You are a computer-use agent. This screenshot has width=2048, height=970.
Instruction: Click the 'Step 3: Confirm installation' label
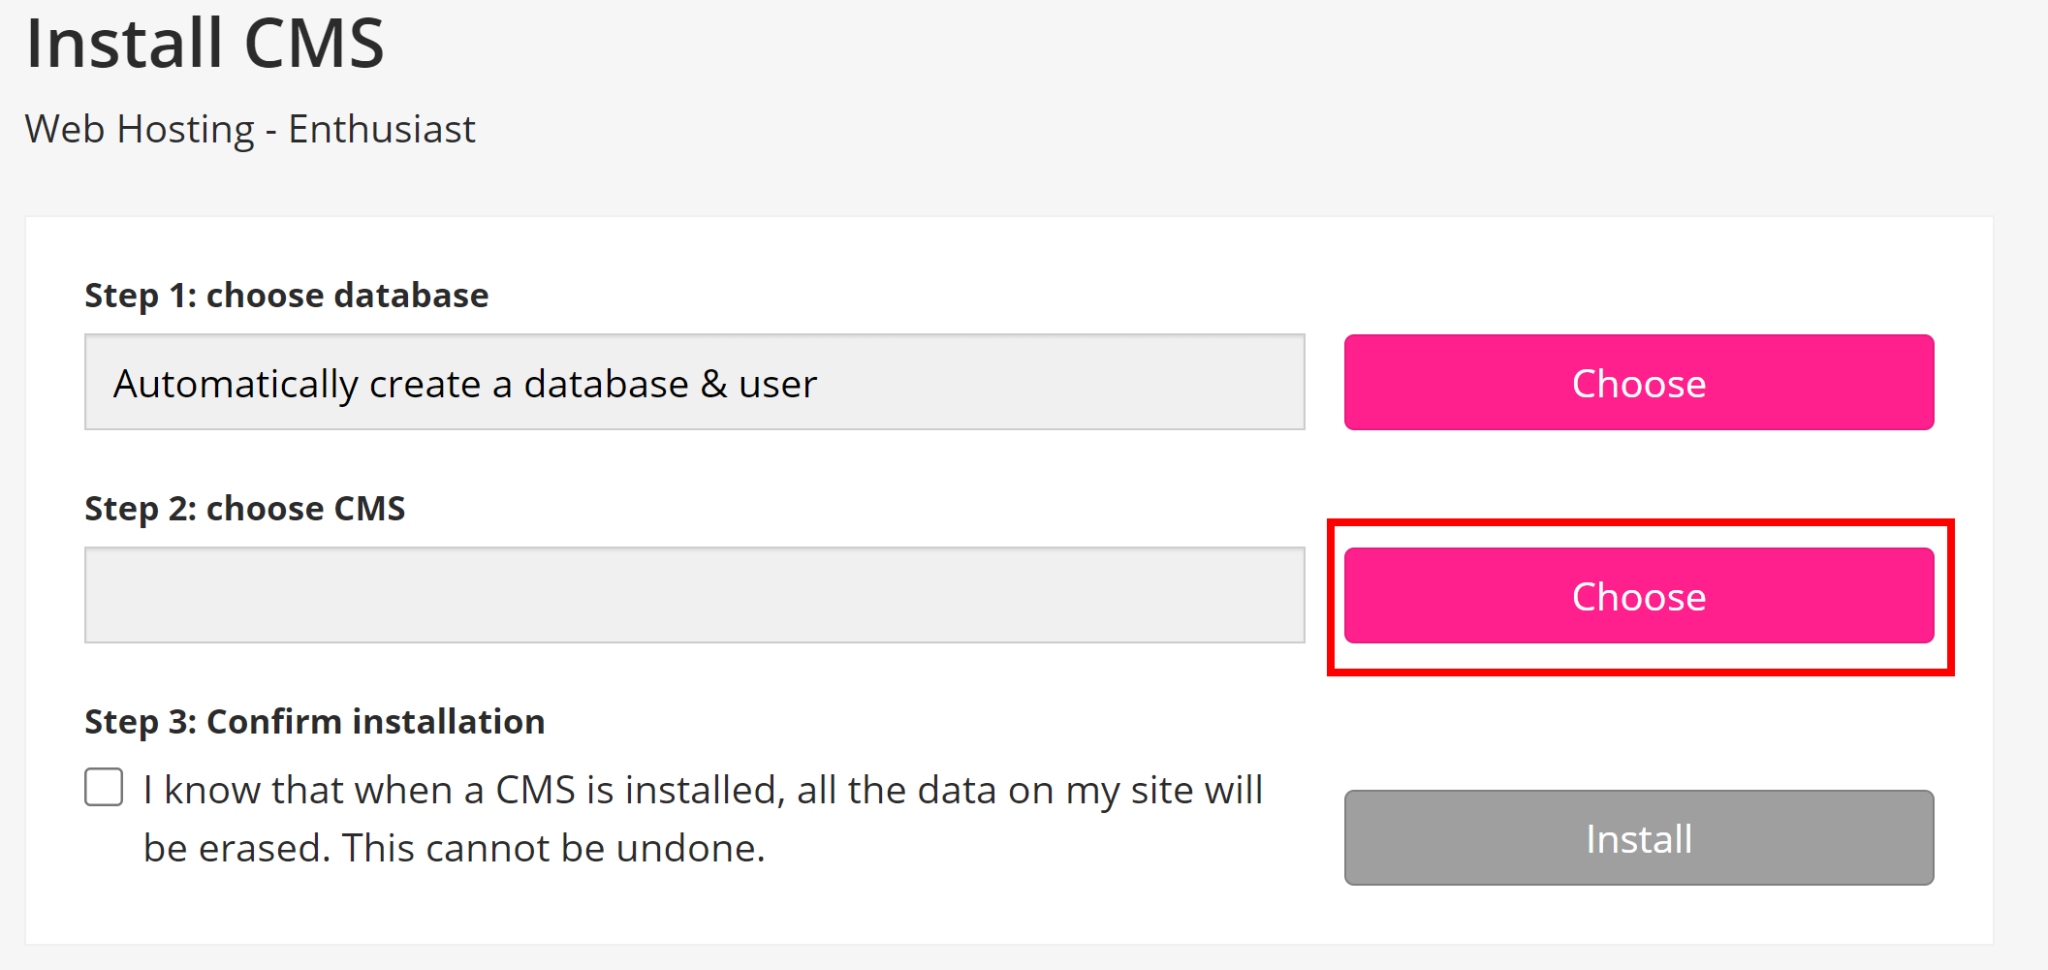coord(314,722)
